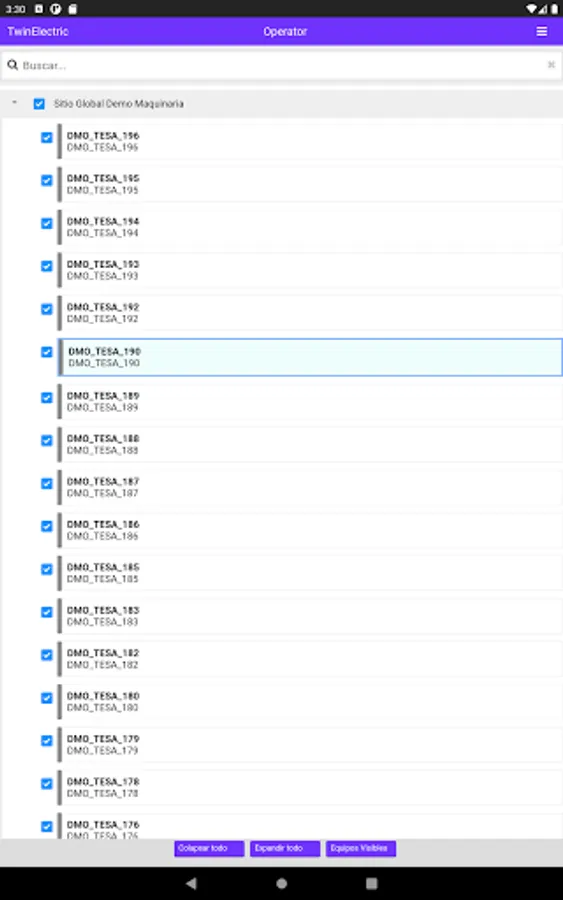Select the DMO_TESA_194 list item
The height and width of the screenshot is (900, 563).
pos(310,227)
